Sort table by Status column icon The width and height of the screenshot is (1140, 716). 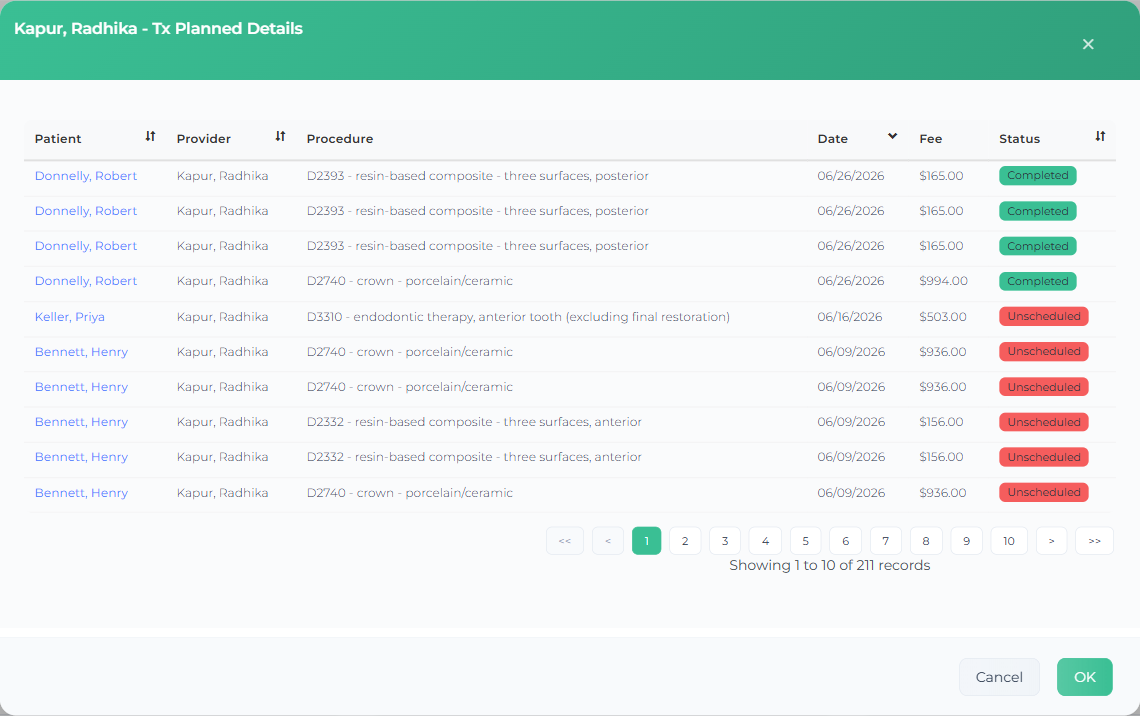click(1100, 137)
